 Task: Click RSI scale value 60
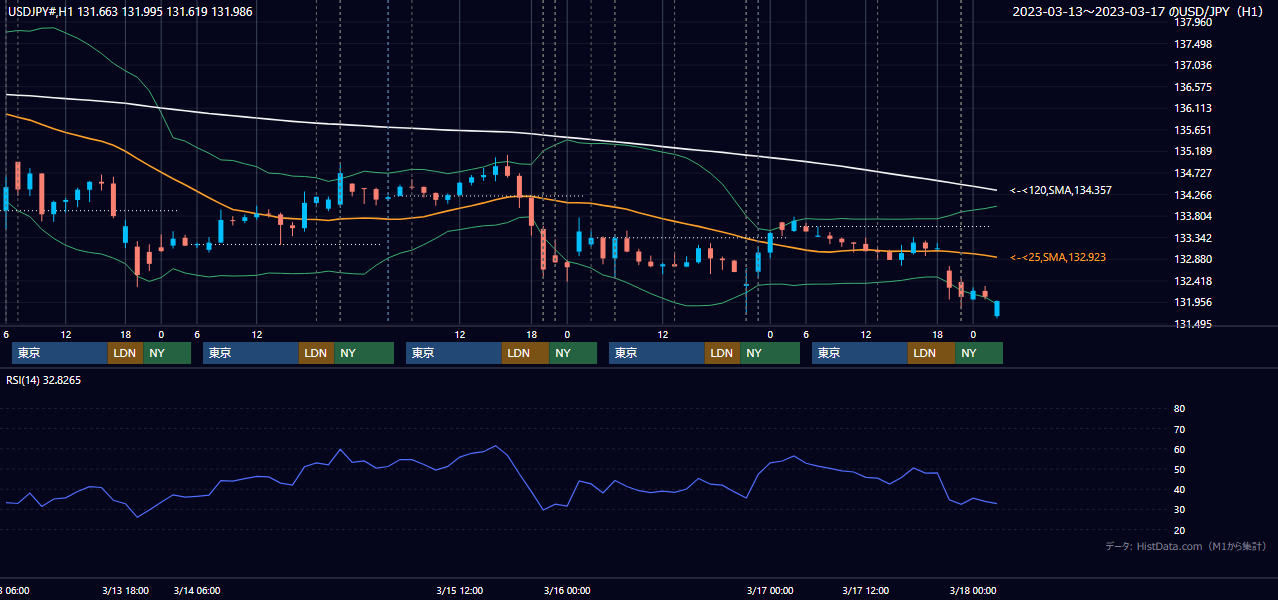click(x=1179, y=449)
